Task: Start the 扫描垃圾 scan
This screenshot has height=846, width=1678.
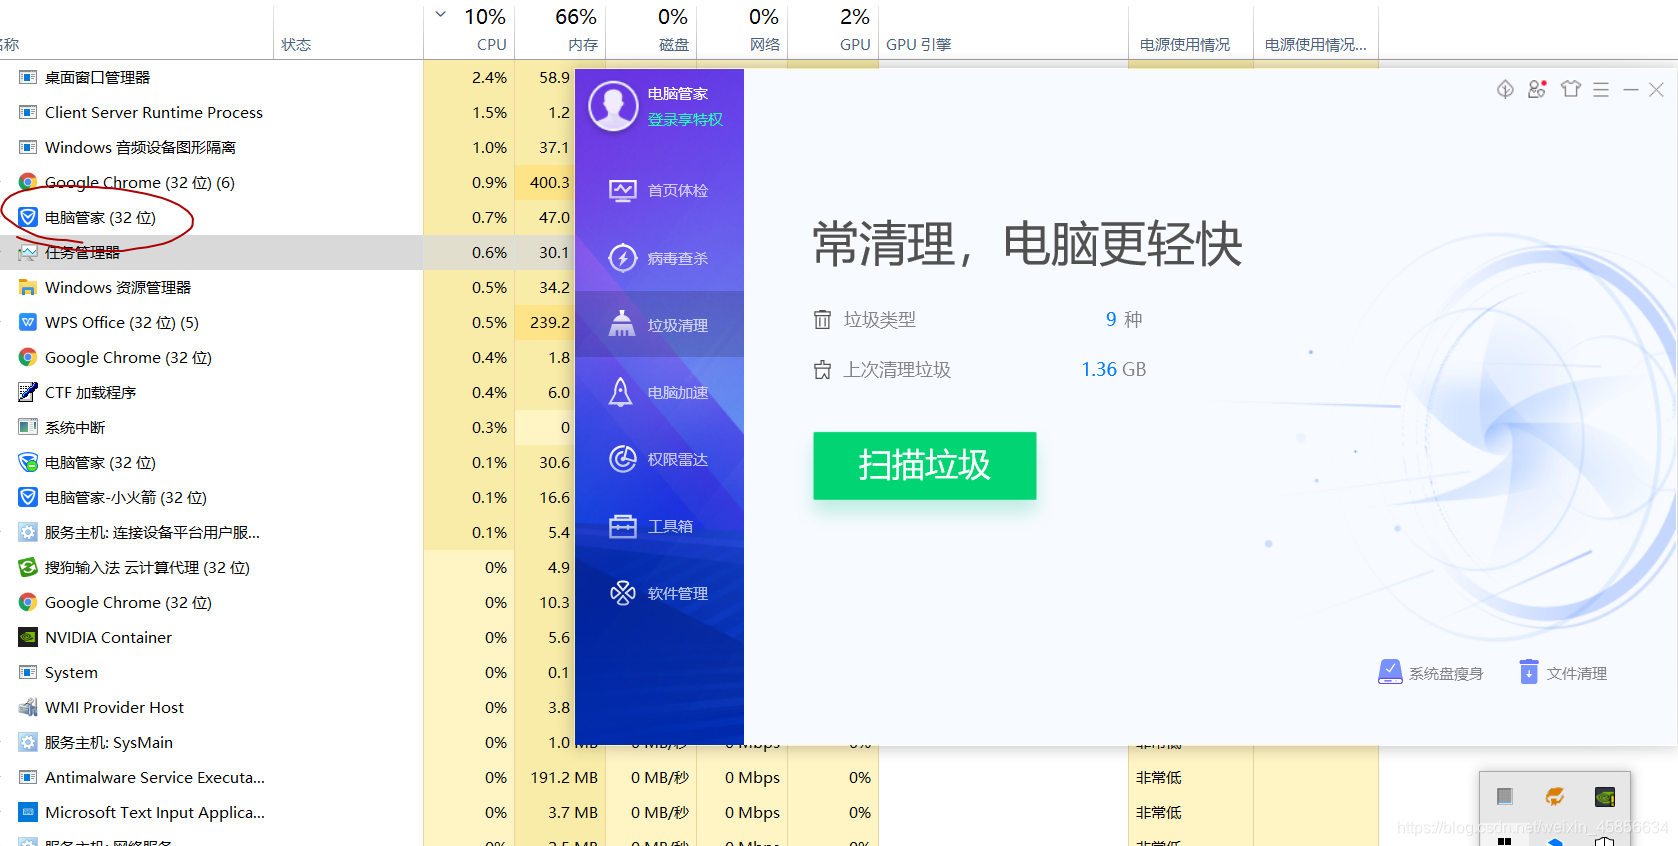Action: [x=924, y=465]
